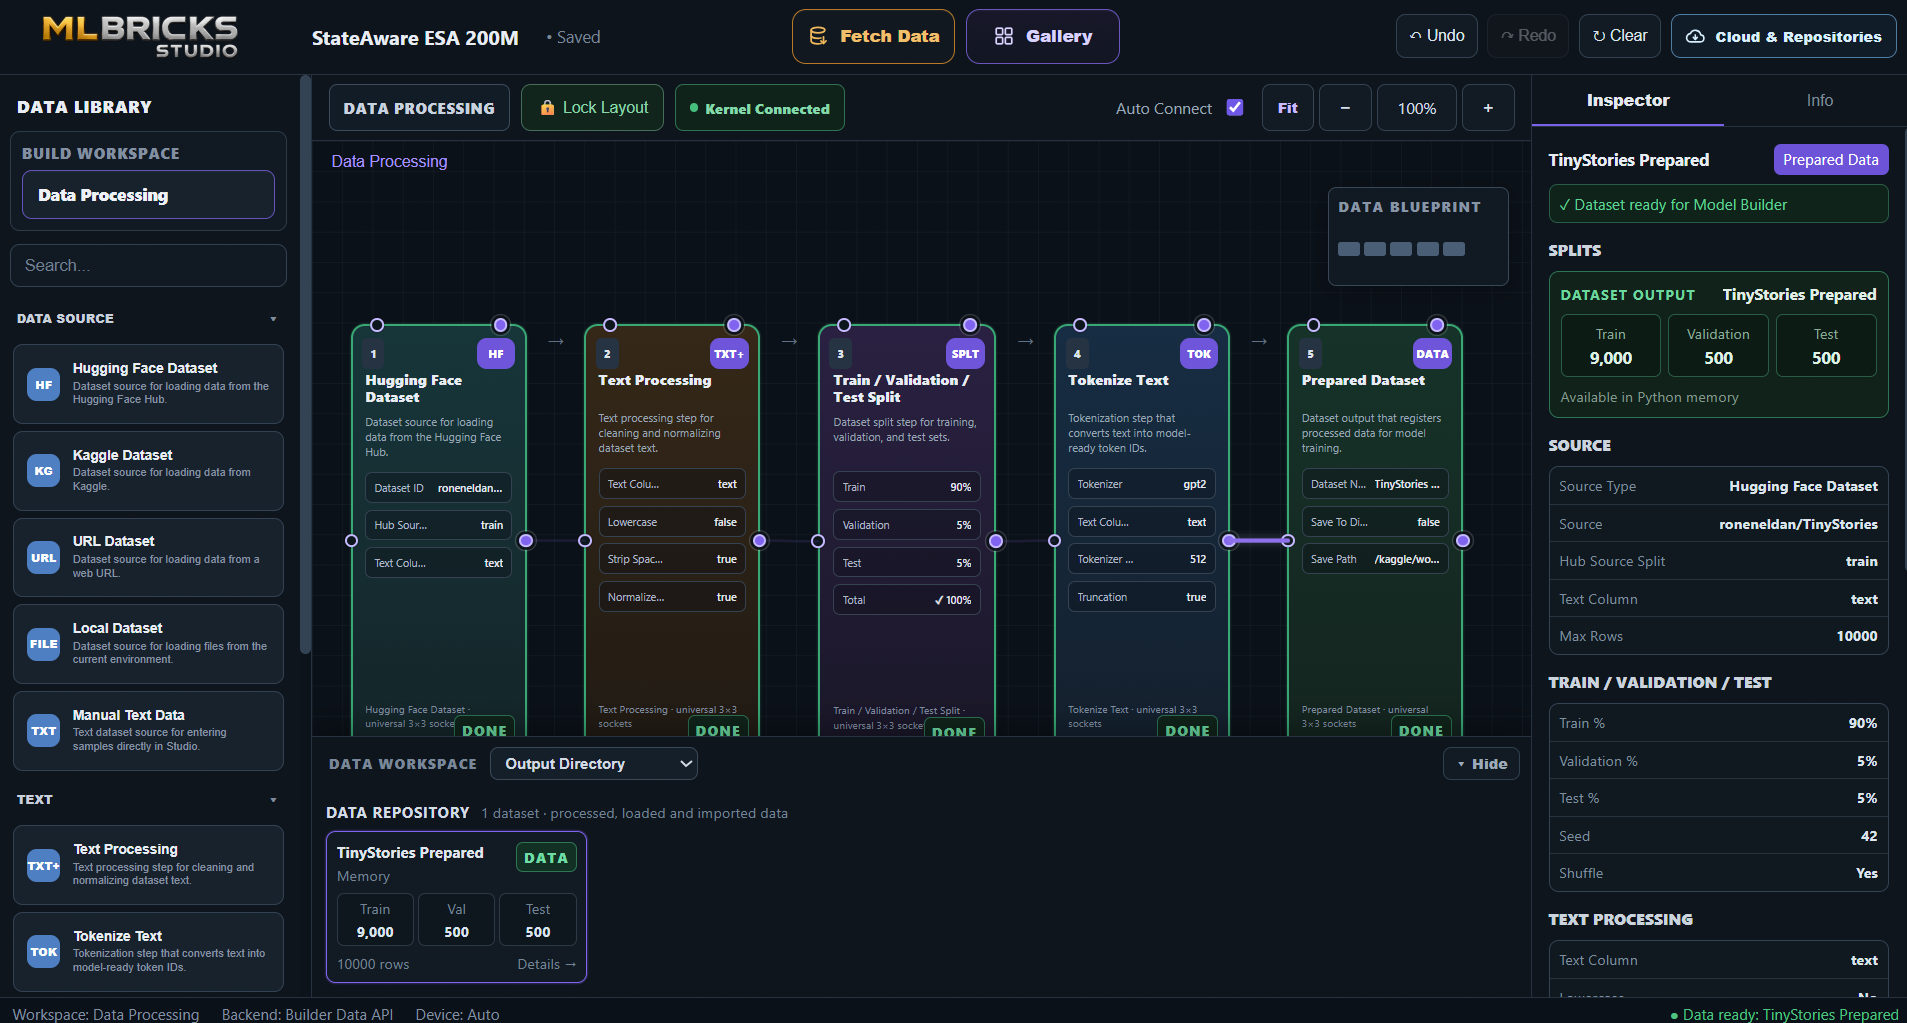
Task: Toggle the Normalize... true field
Action: pos(672,597)
